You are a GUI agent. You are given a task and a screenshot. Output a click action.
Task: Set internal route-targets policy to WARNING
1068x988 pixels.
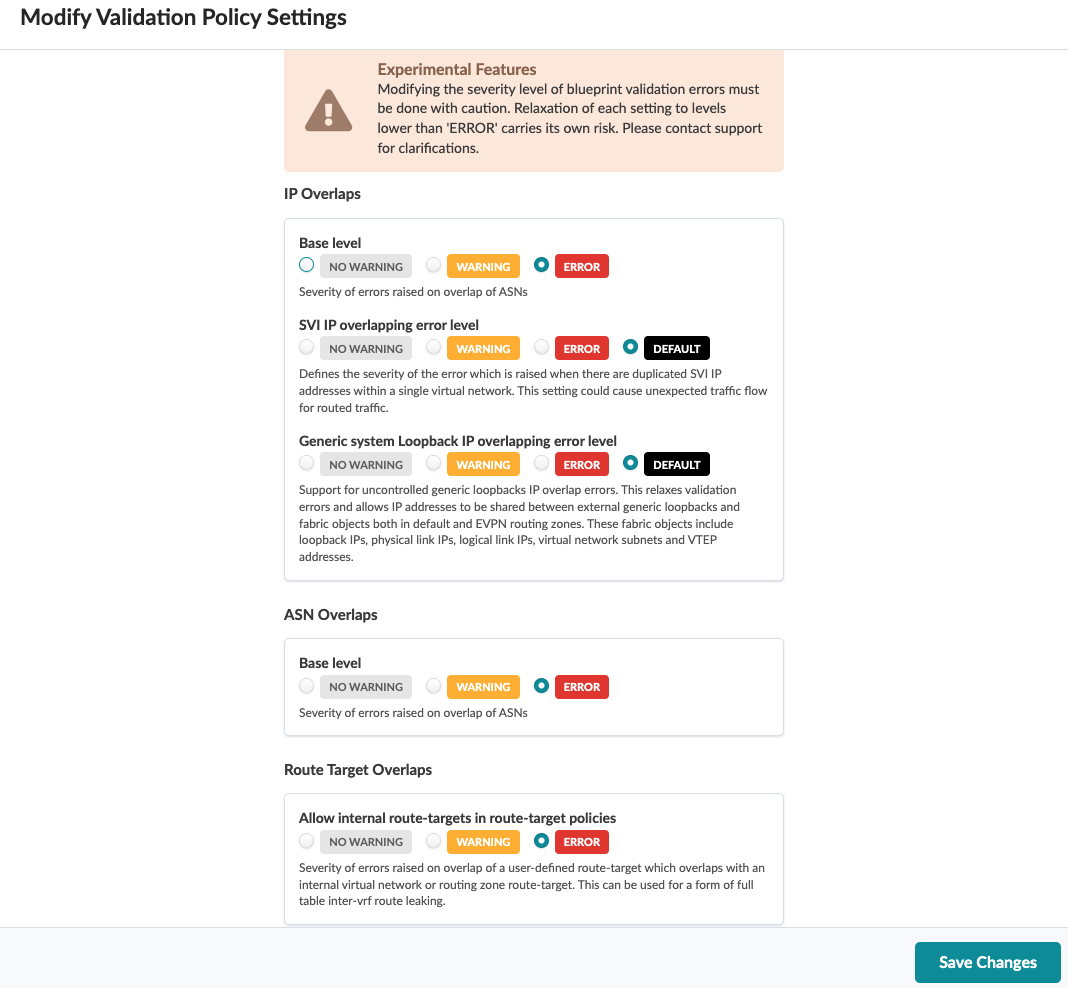pos(433,841)
